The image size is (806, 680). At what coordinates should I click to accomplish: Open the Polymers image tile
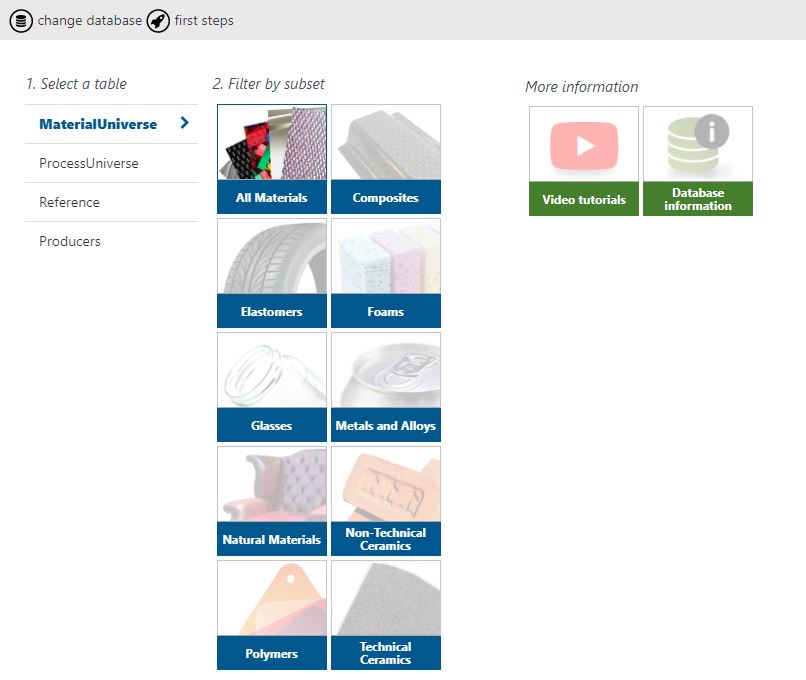(272, 599)
